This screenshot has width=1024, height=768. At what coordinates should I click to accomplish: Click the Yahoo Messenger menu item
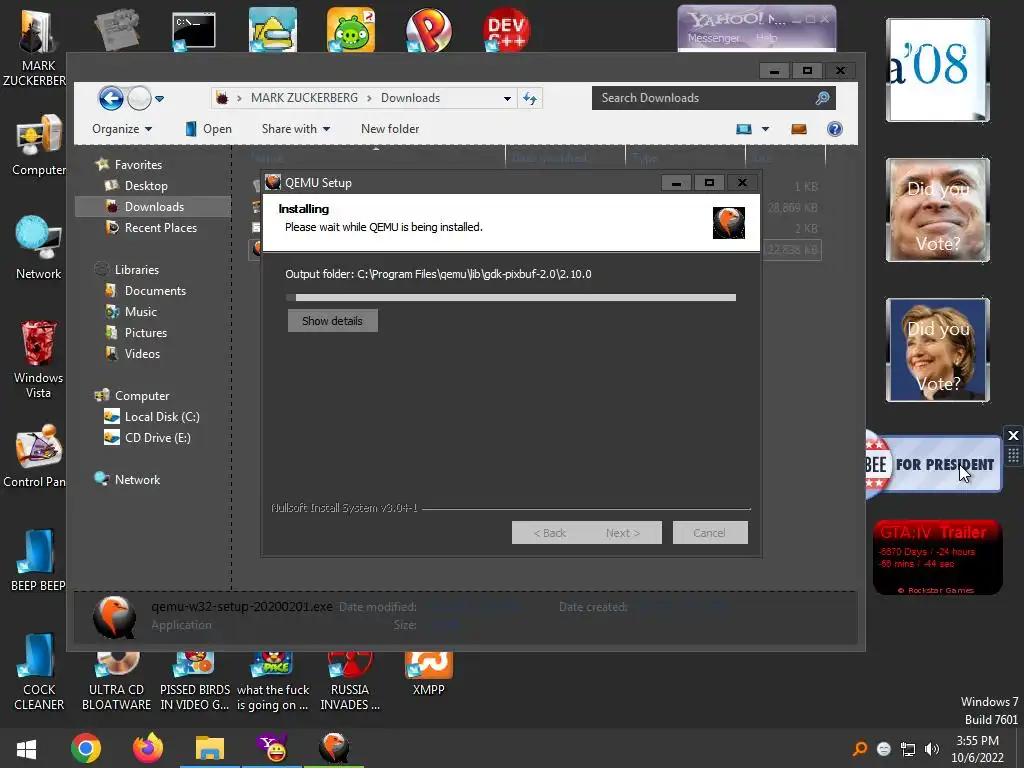pos(713,39)
